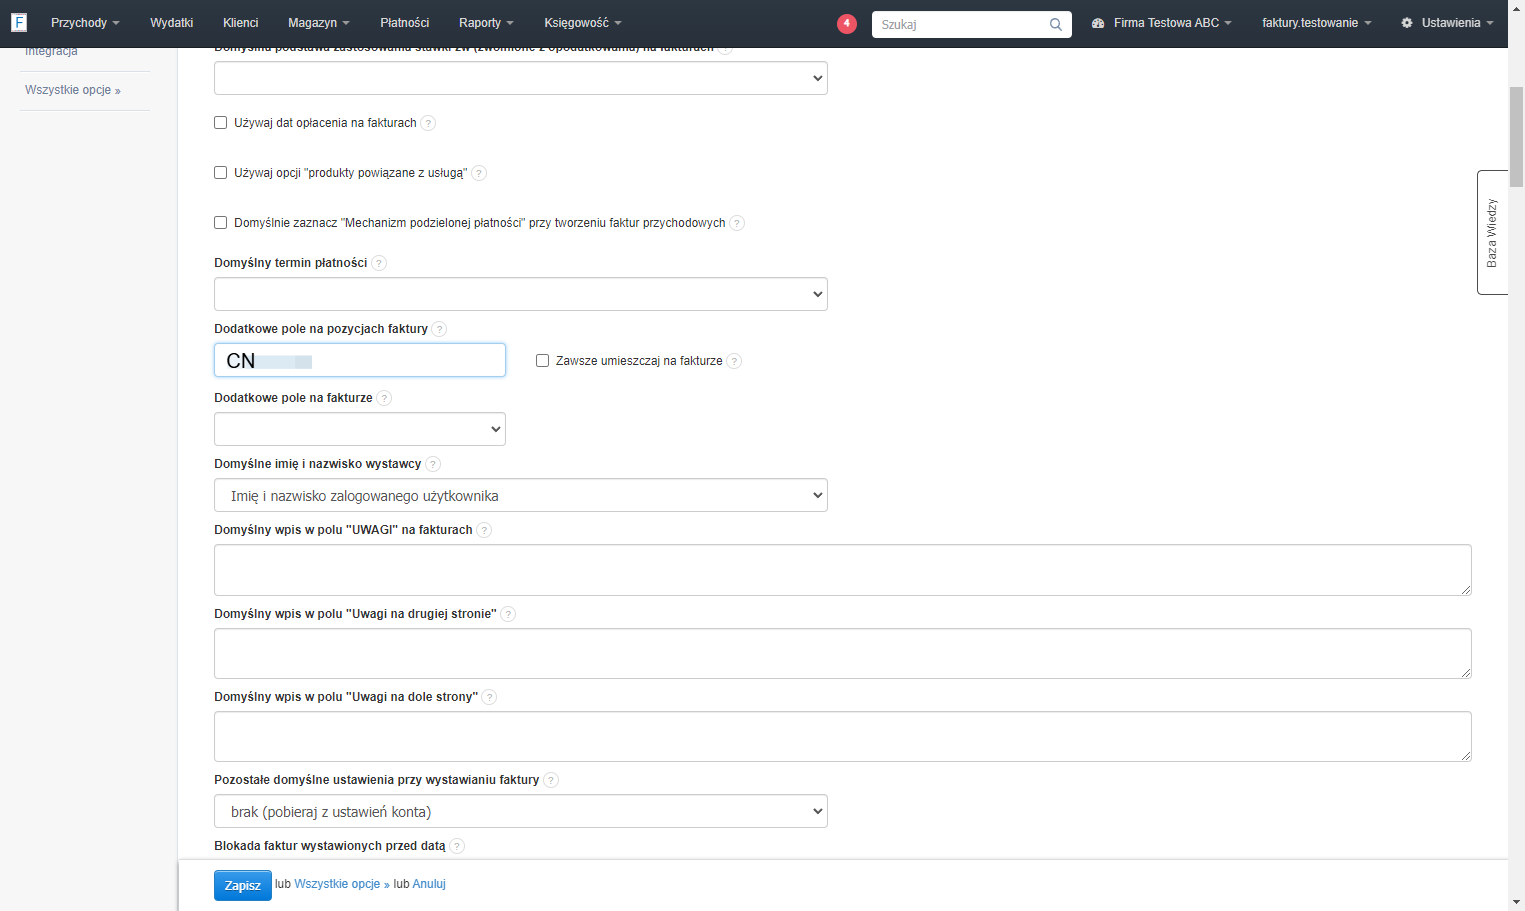Open the red notifications badge

[847, 24]
